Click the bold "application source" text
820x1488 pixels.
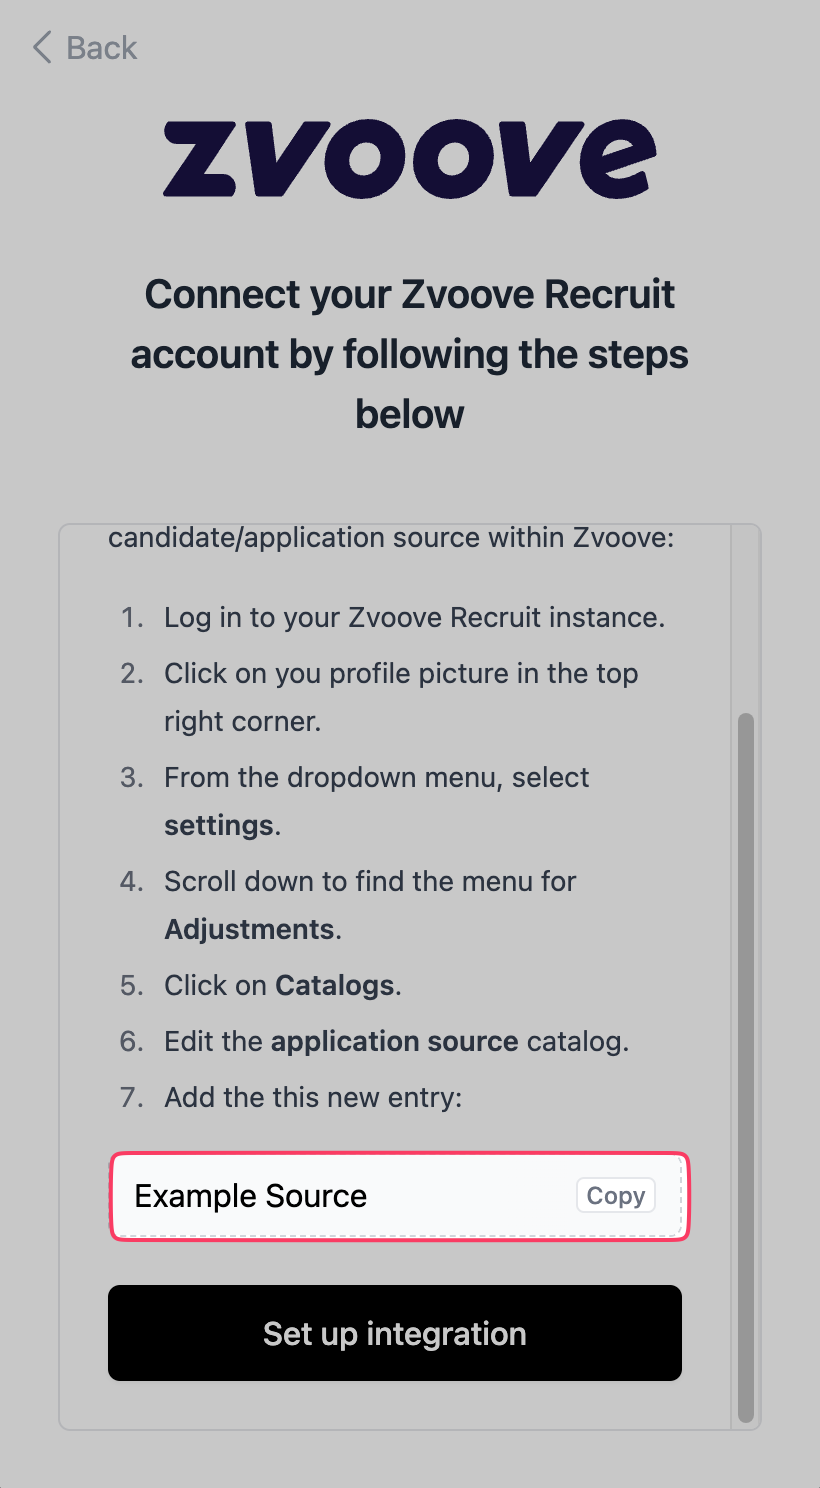click(x=394, y=1041)
